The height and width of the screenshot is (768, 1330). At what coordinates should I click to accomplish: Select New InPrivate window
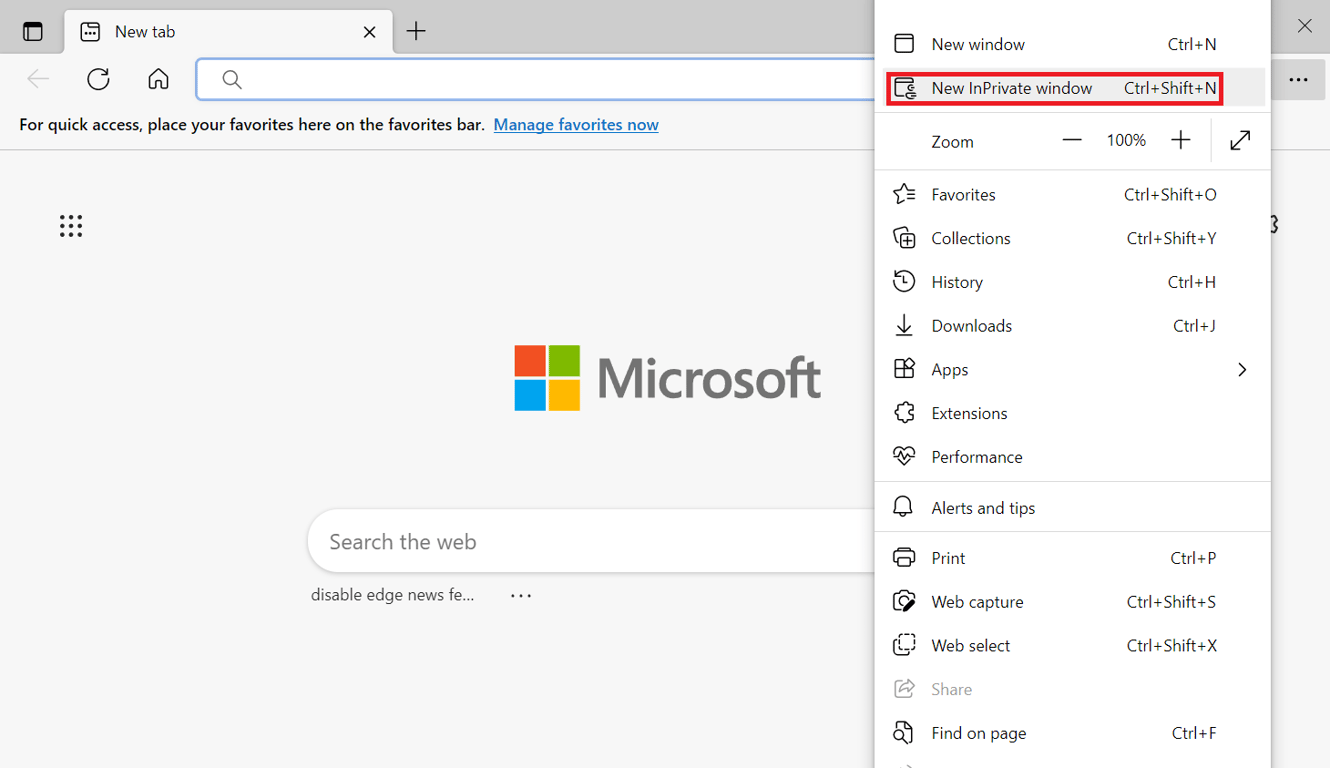(x=1012, y=88)
